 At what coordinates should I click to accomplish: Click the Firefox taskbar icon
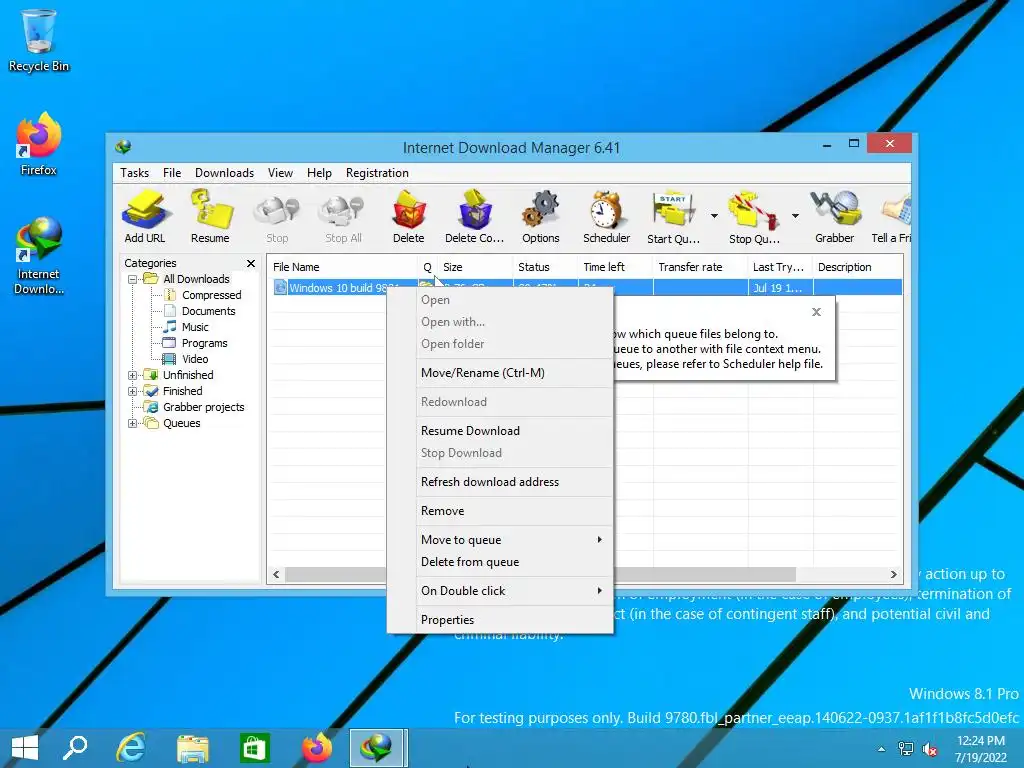(x=317, y=748)
